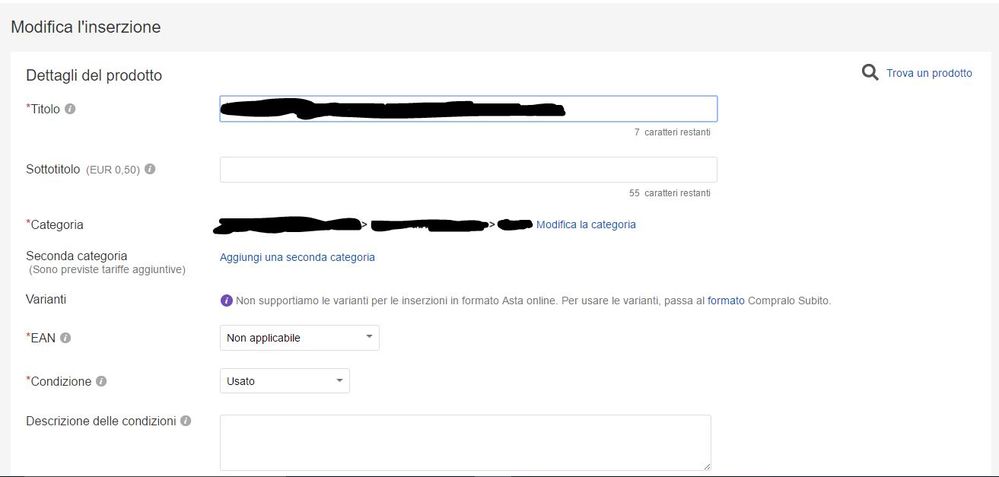Open the Condizione dropdown showing Usato
The width and height of the screenshot is (999, 477).
(x=284, y=381)
